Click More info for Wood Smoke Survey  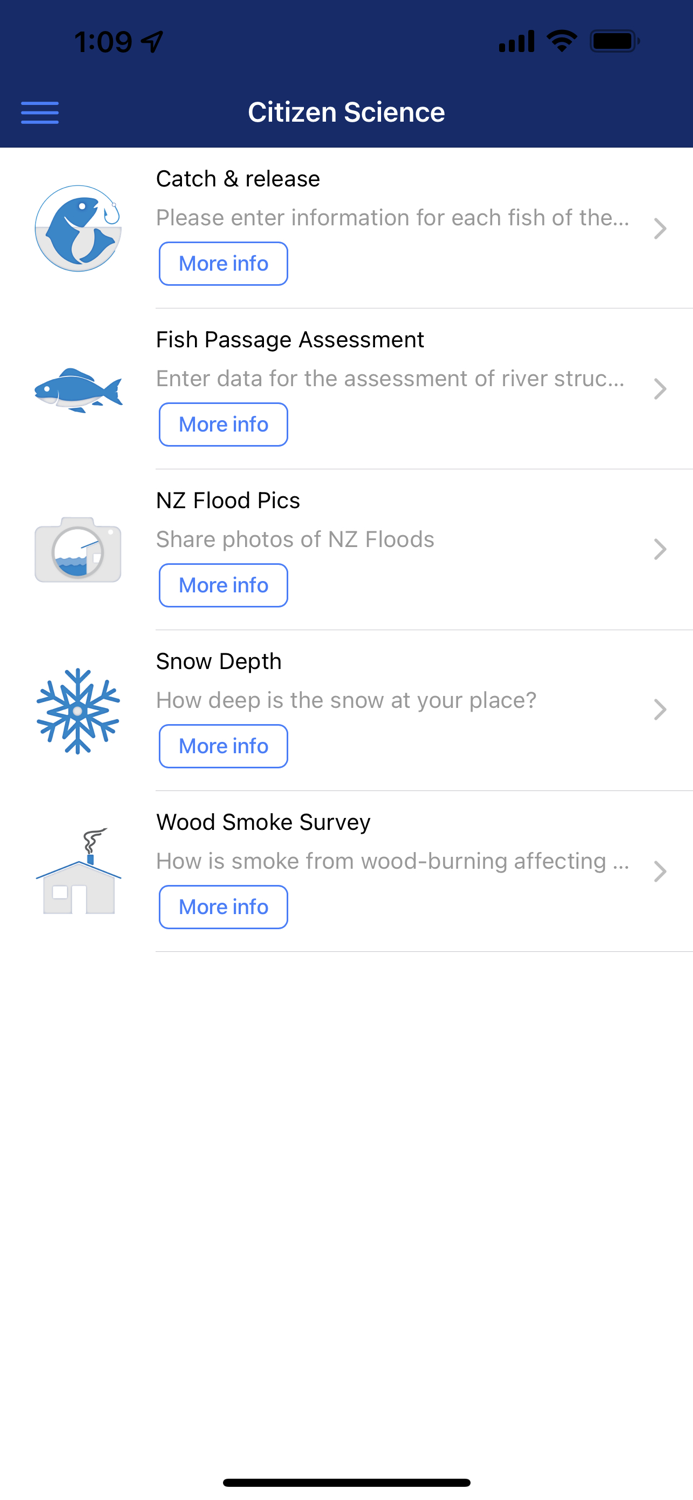(223, 907)
